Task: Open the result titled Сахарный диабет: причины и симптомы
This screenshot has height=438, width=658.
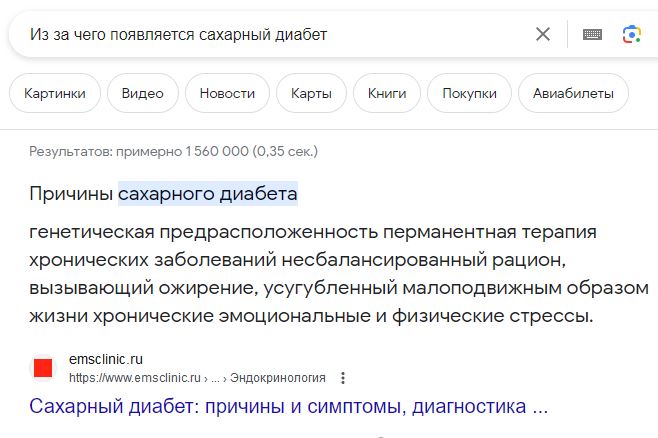Action: pos(288,406)
